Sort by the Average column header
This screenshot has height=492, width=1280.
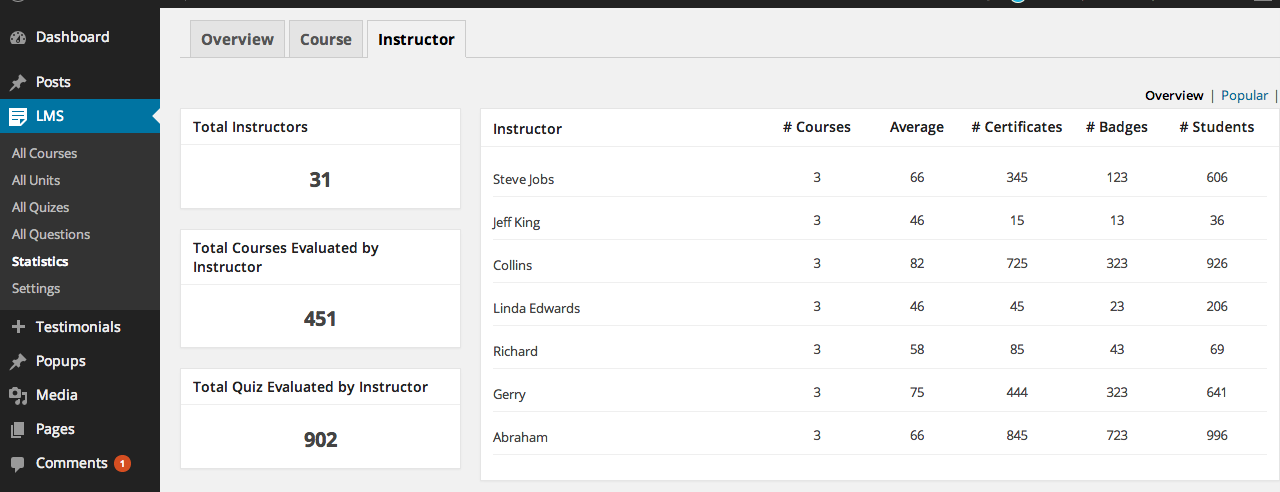tap(916, 128)
